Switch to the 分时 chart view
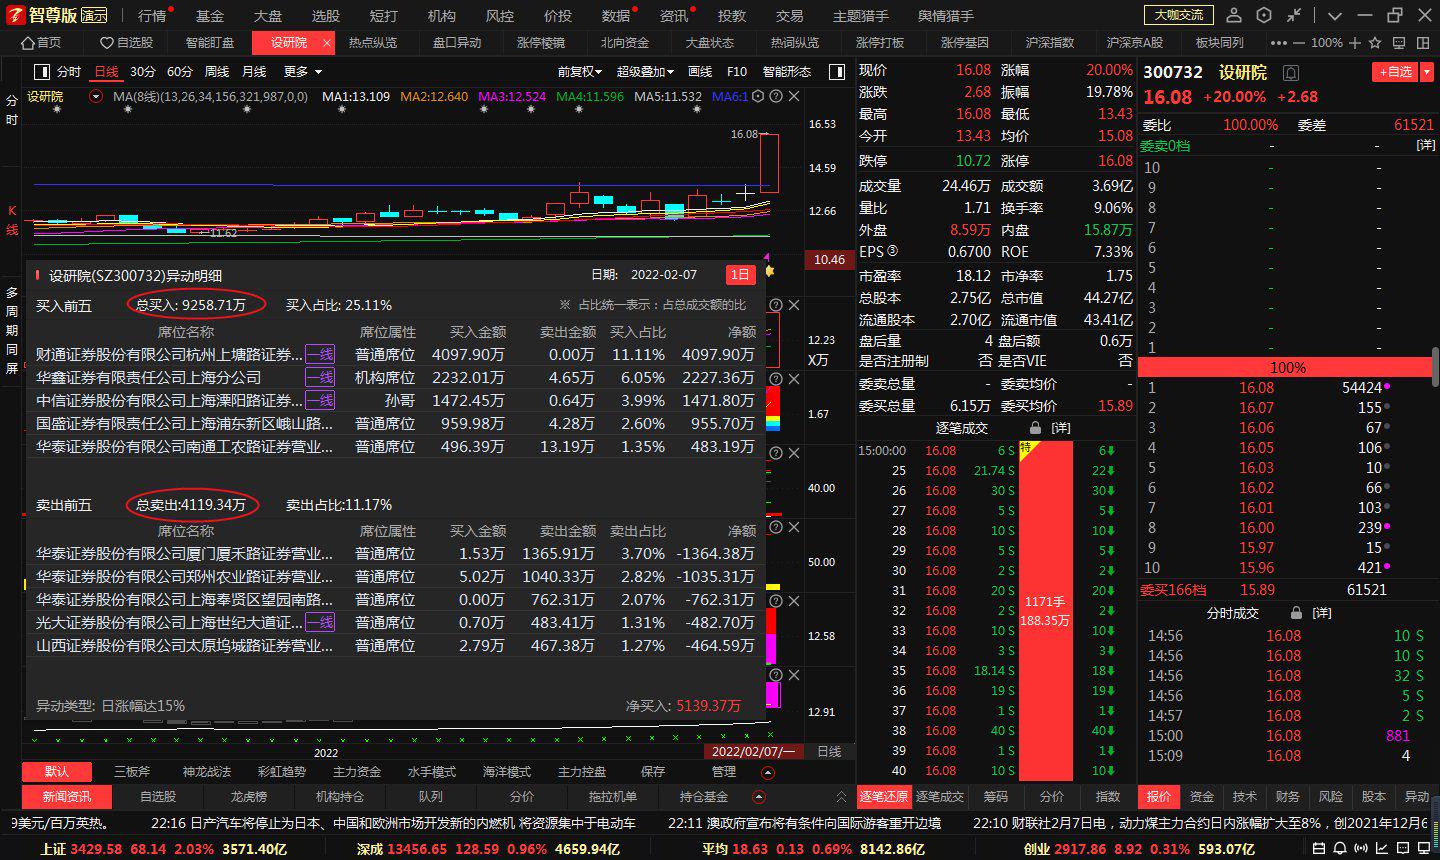Image resolution: width=1440 pixels, height=860 pixels. click(x=69, y=72)
